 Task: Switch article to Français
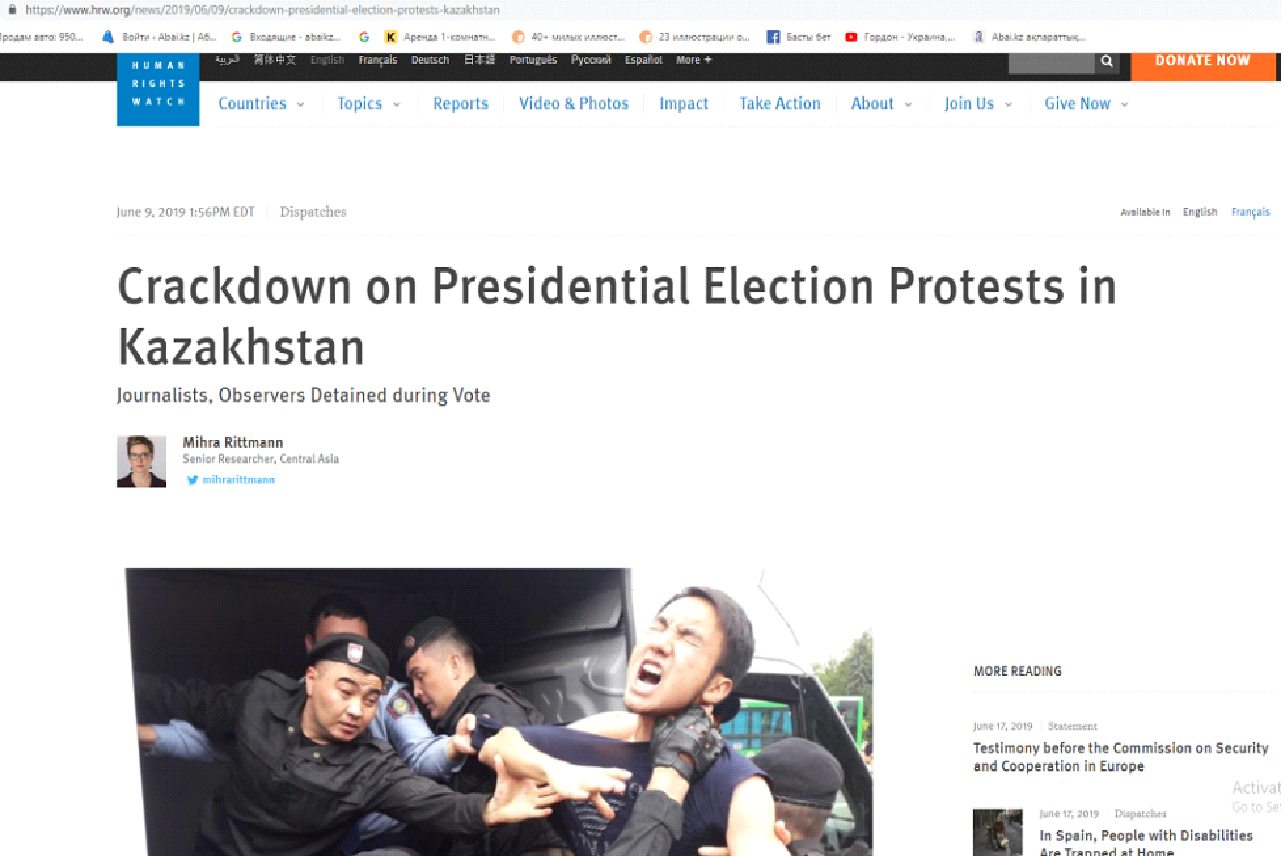1250,212
